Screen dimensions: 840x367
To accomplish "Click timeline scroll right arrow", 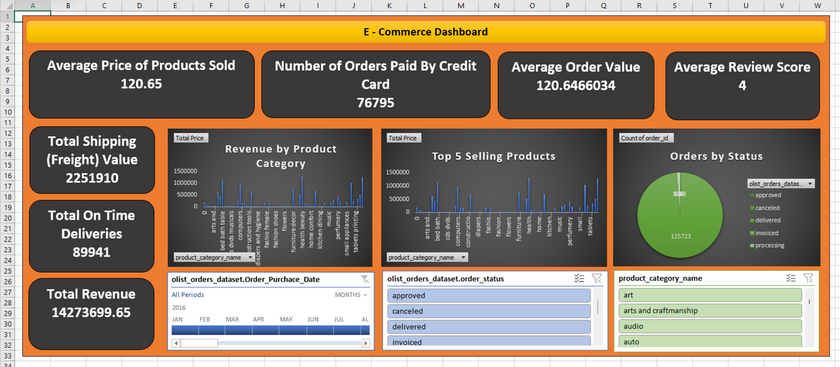I will [366, 343].
